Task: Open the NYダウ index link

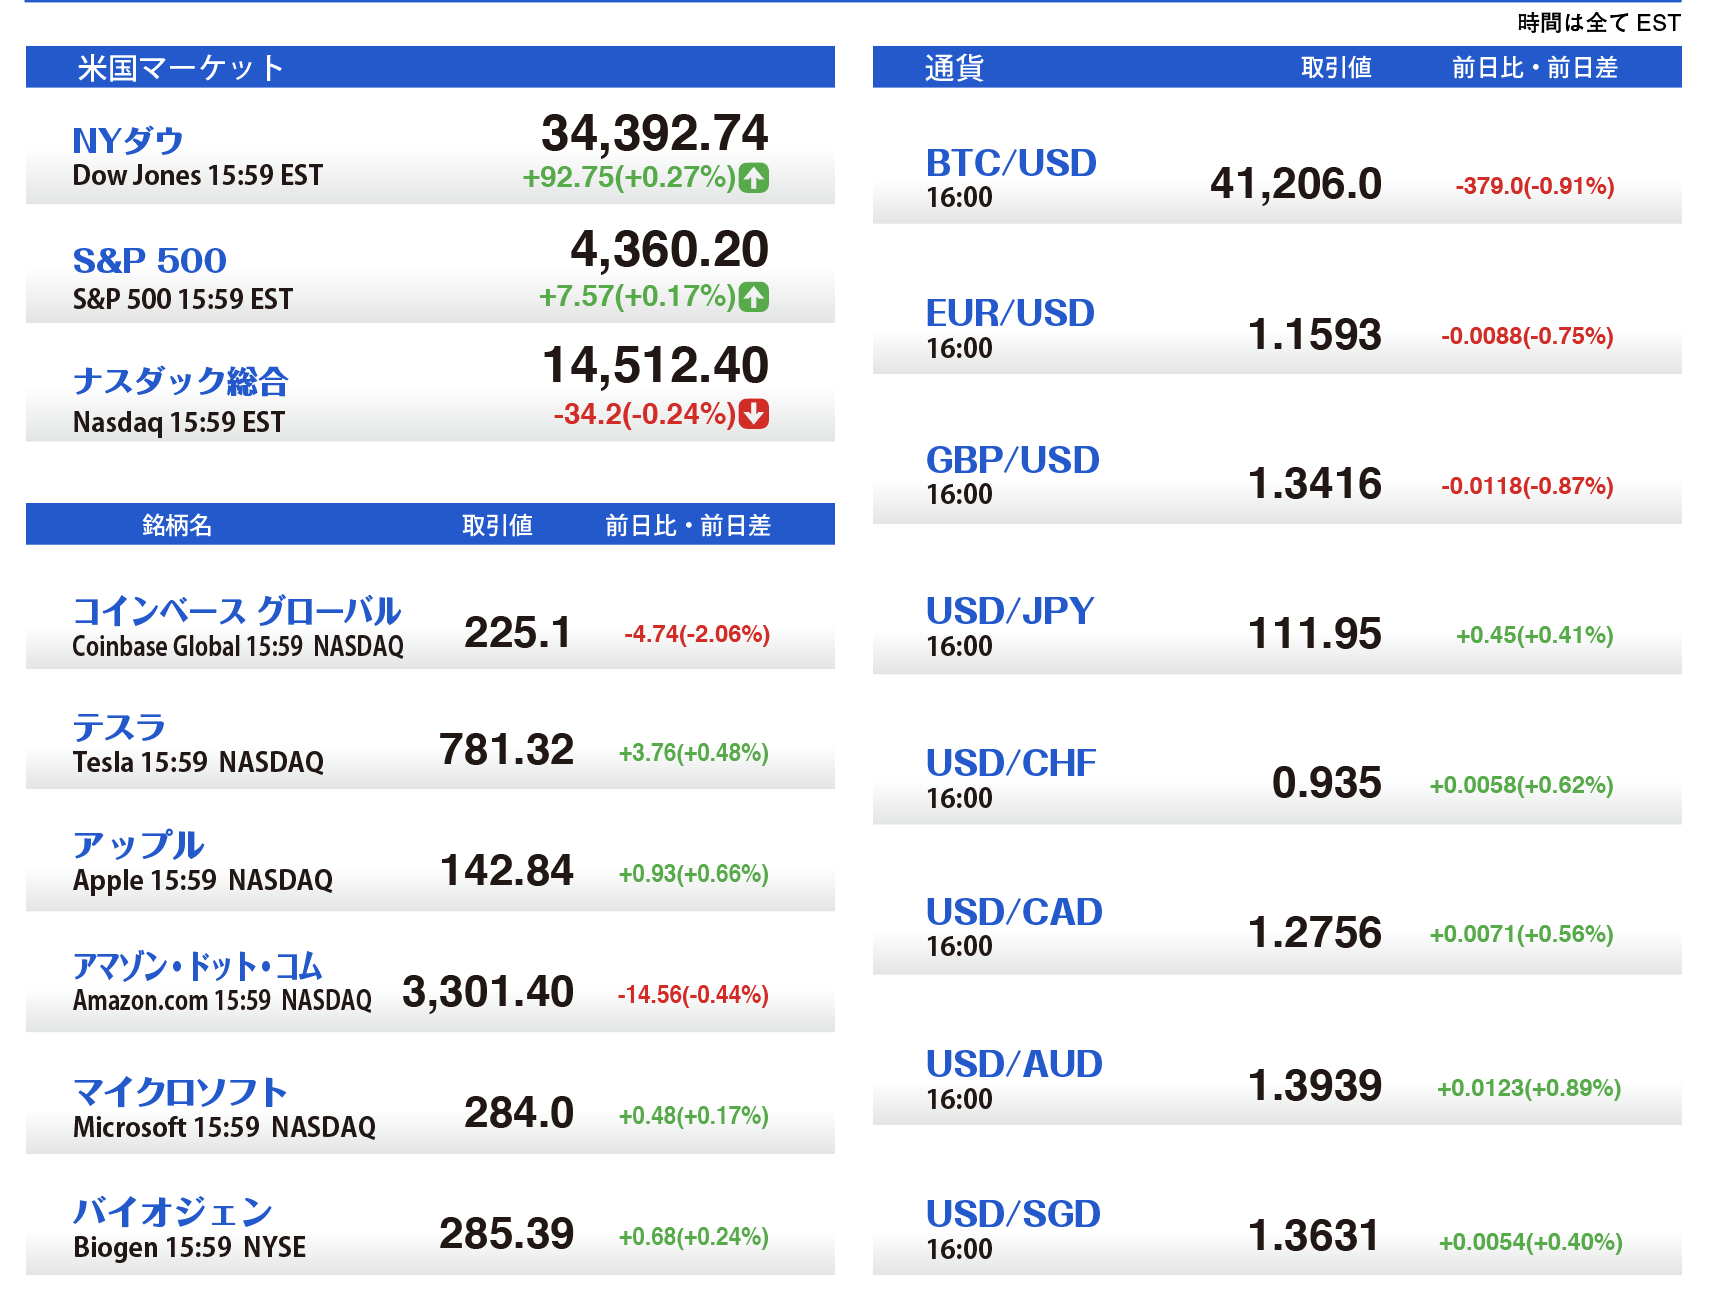Action: click(128, 141)
